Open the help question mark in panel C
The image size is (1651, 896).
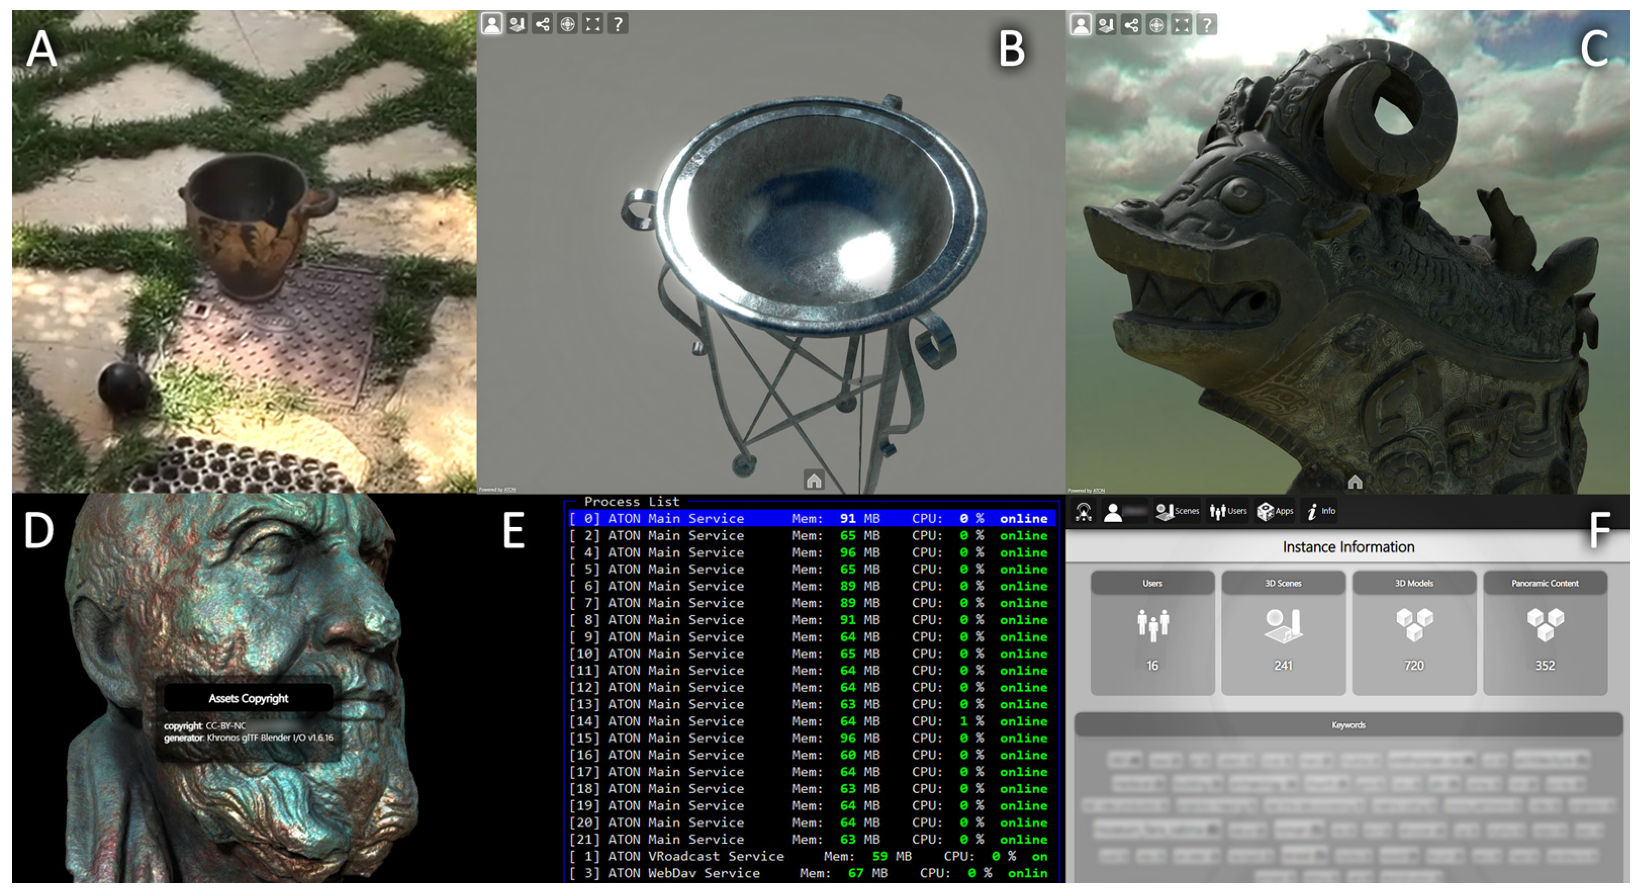coord(1207,24)
